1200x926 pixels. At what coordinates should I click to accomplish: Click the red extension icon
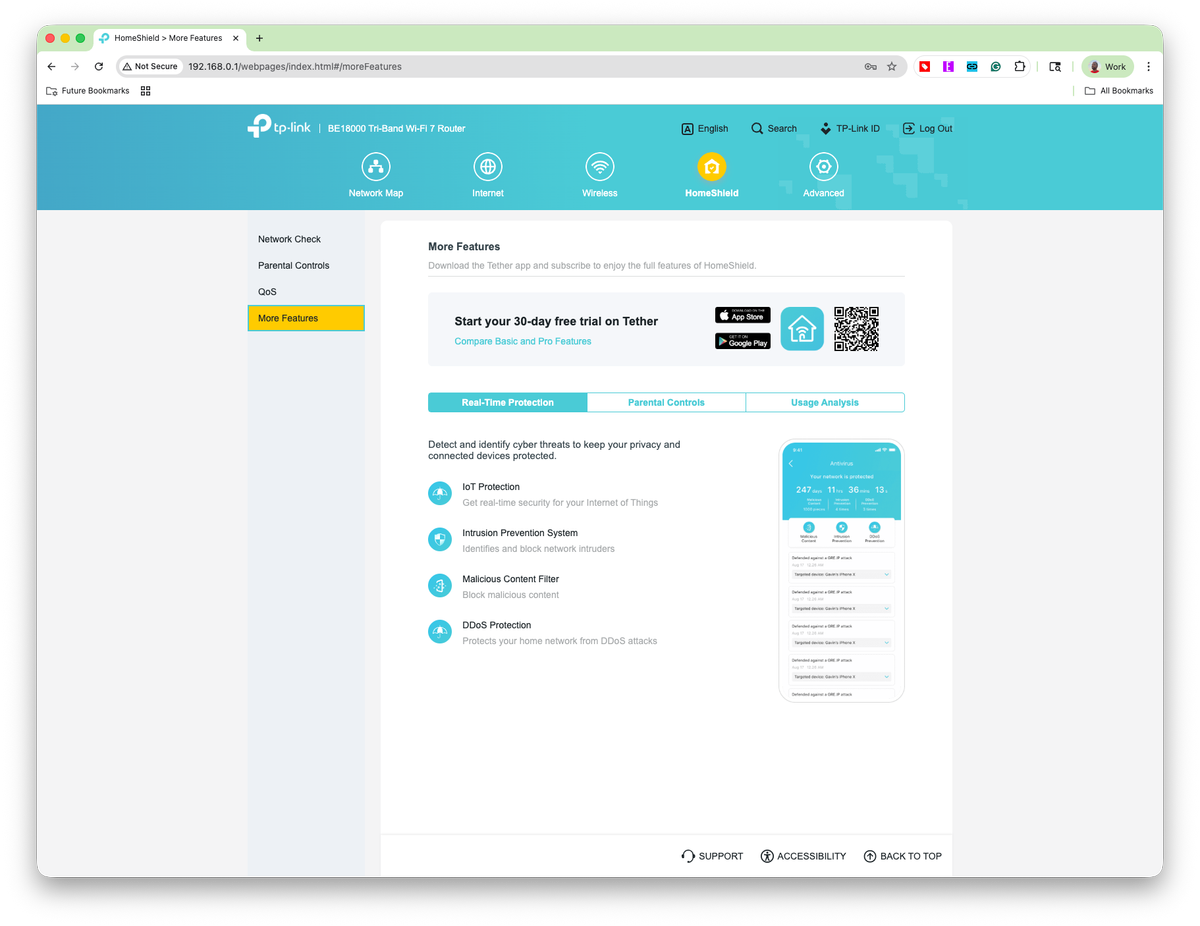[x=925, y=67]
